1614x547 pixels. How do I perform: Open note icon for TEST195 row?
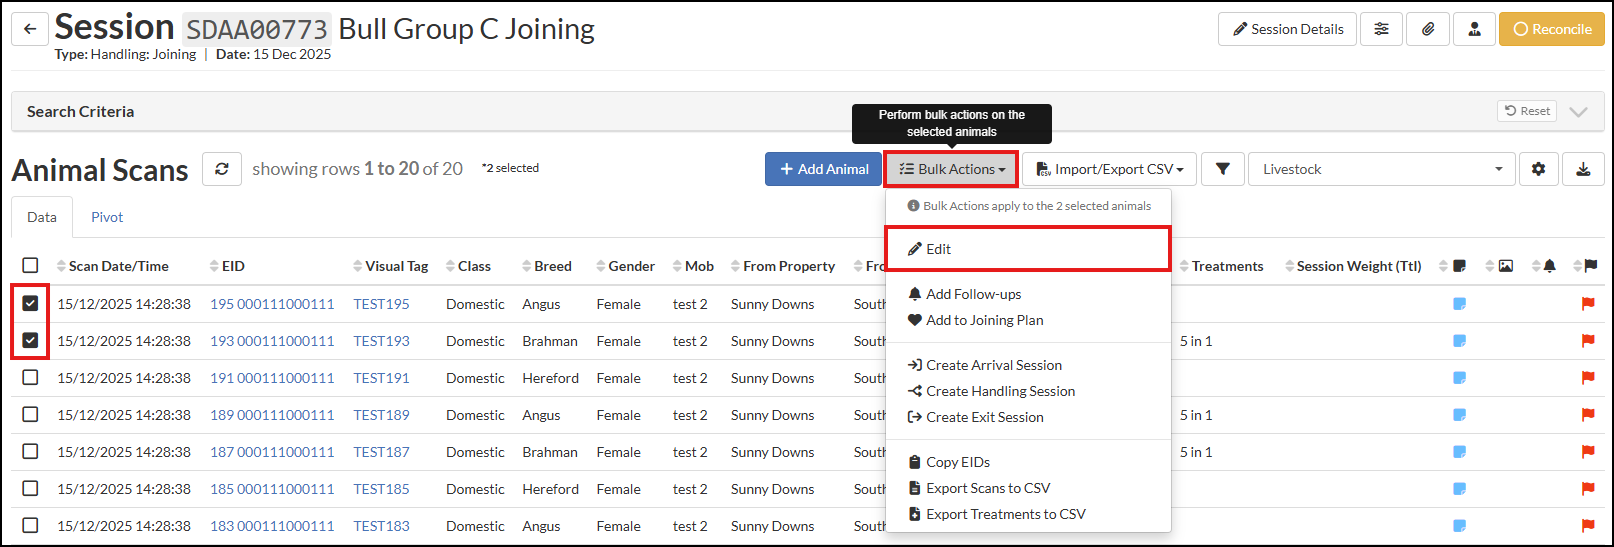pos(1459,304)
